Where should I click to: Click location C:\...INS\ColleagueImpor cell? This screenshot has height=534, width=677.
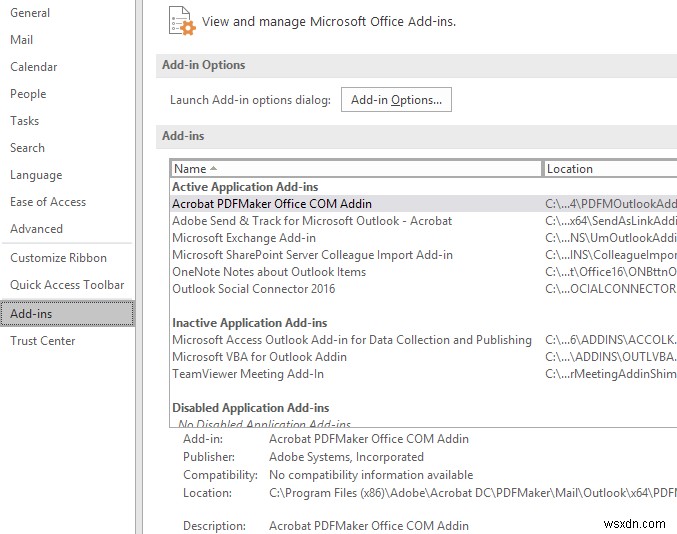pos(611,255)
